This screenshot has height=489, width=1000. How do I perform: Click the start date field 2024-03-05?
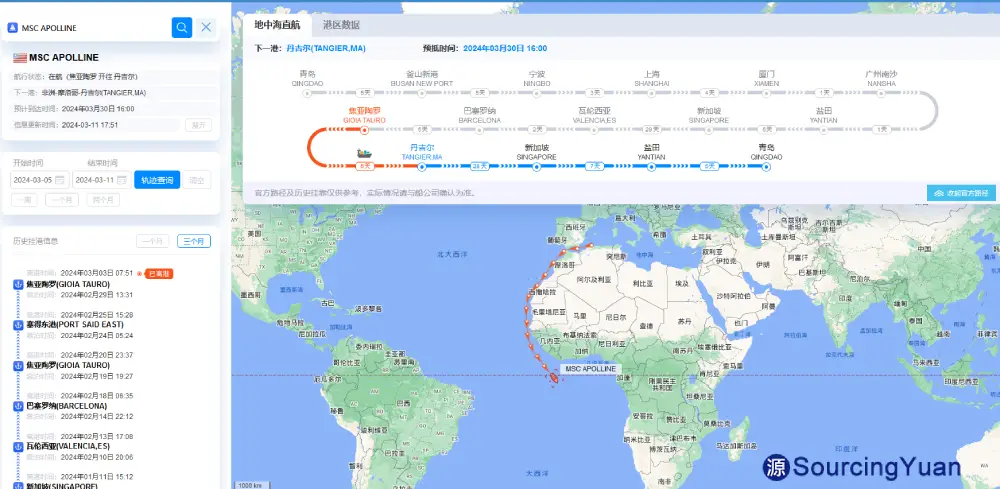click(x=40, y=180)
